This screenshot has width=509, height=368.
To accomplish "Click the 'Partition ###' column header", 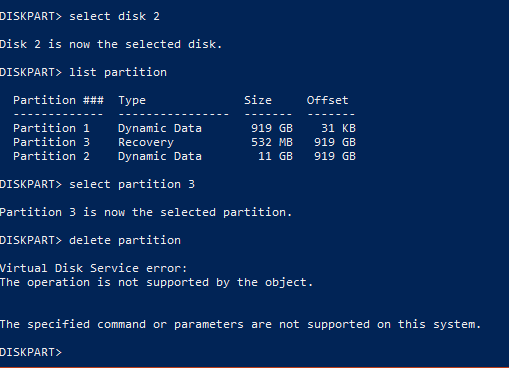I will [58, 100].
